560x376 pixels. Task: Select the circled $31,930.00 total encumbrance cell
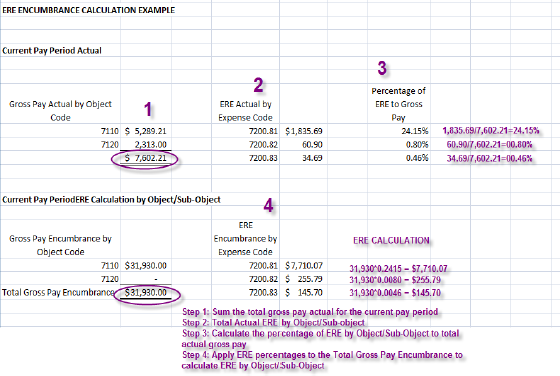146,293
